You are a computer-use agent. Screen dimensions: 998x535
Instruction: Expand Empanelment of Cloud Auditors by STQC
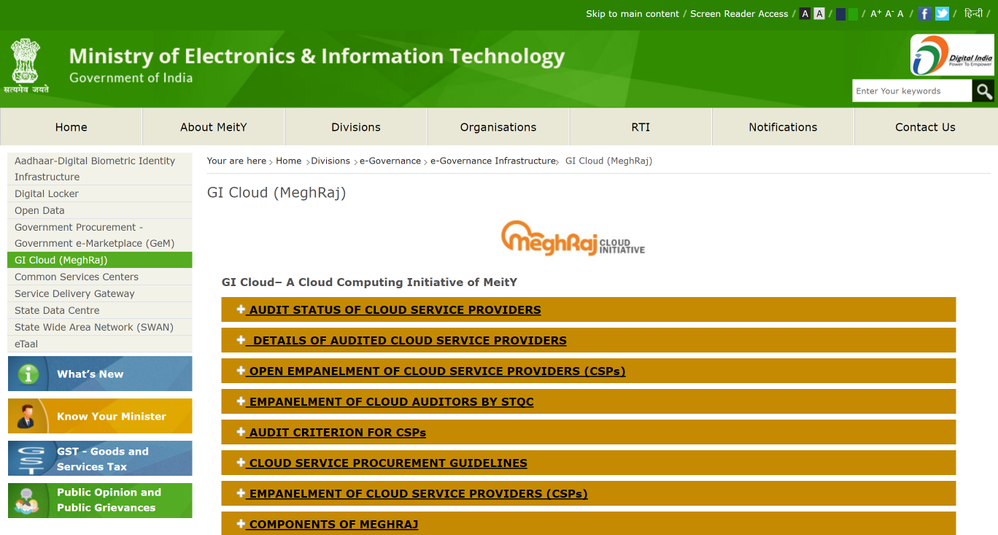(588, 401)
